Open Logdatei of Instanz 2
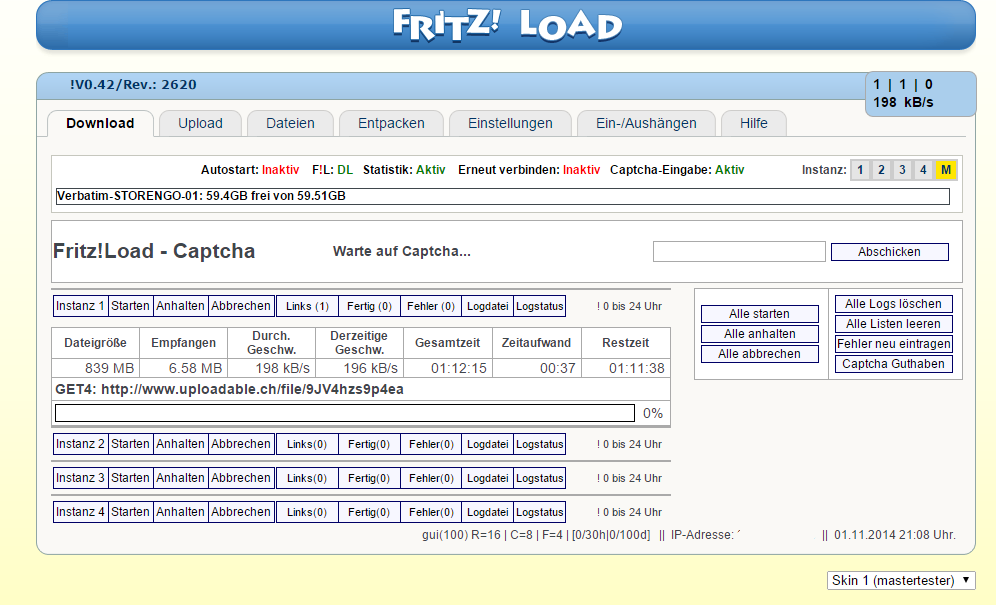 point(487,444)
